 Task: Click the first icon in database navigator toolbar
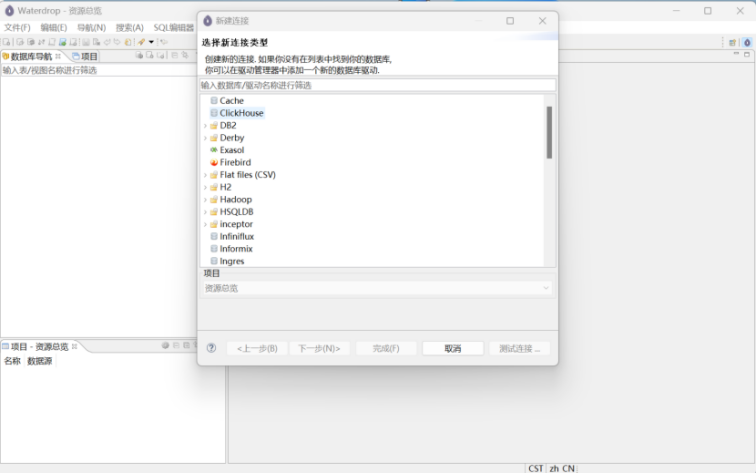pos(139,55)
